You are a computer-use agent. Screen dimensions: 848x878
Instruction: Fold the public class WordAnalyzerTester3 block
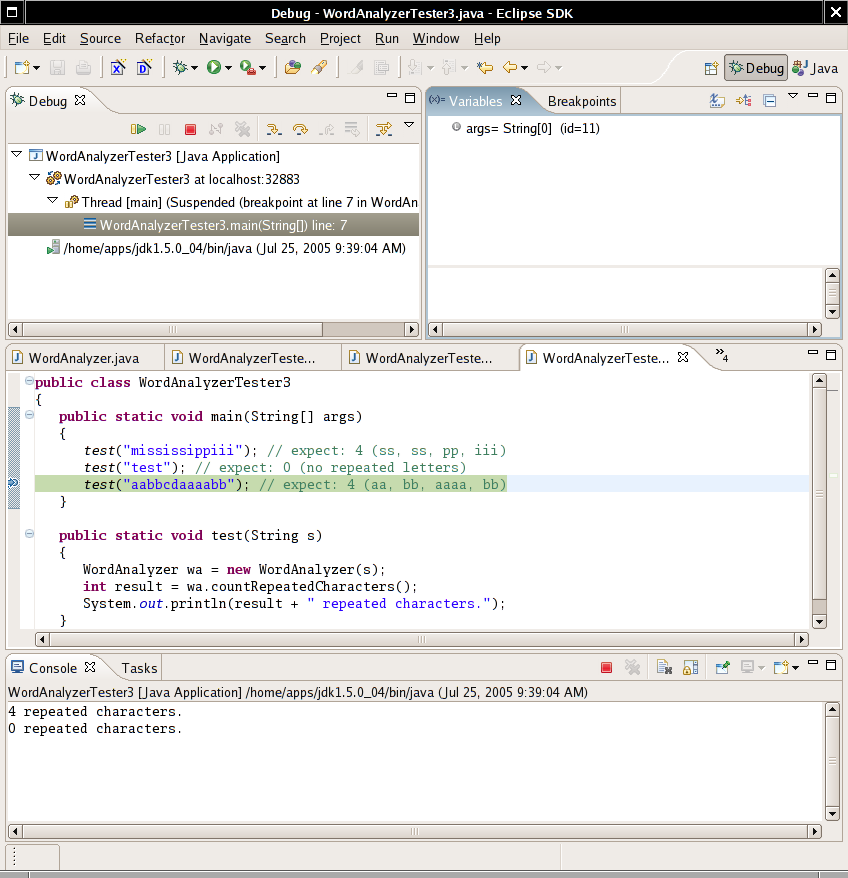coord(29,381)
